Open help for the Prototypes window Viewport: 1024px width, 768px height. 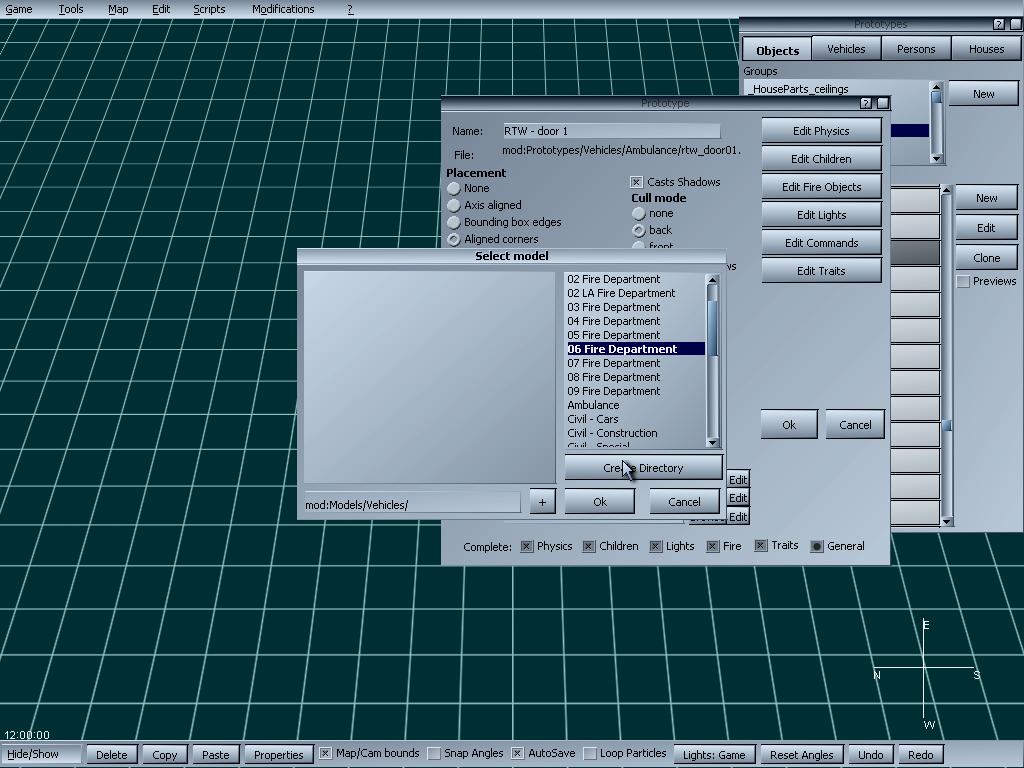point(999,24)
